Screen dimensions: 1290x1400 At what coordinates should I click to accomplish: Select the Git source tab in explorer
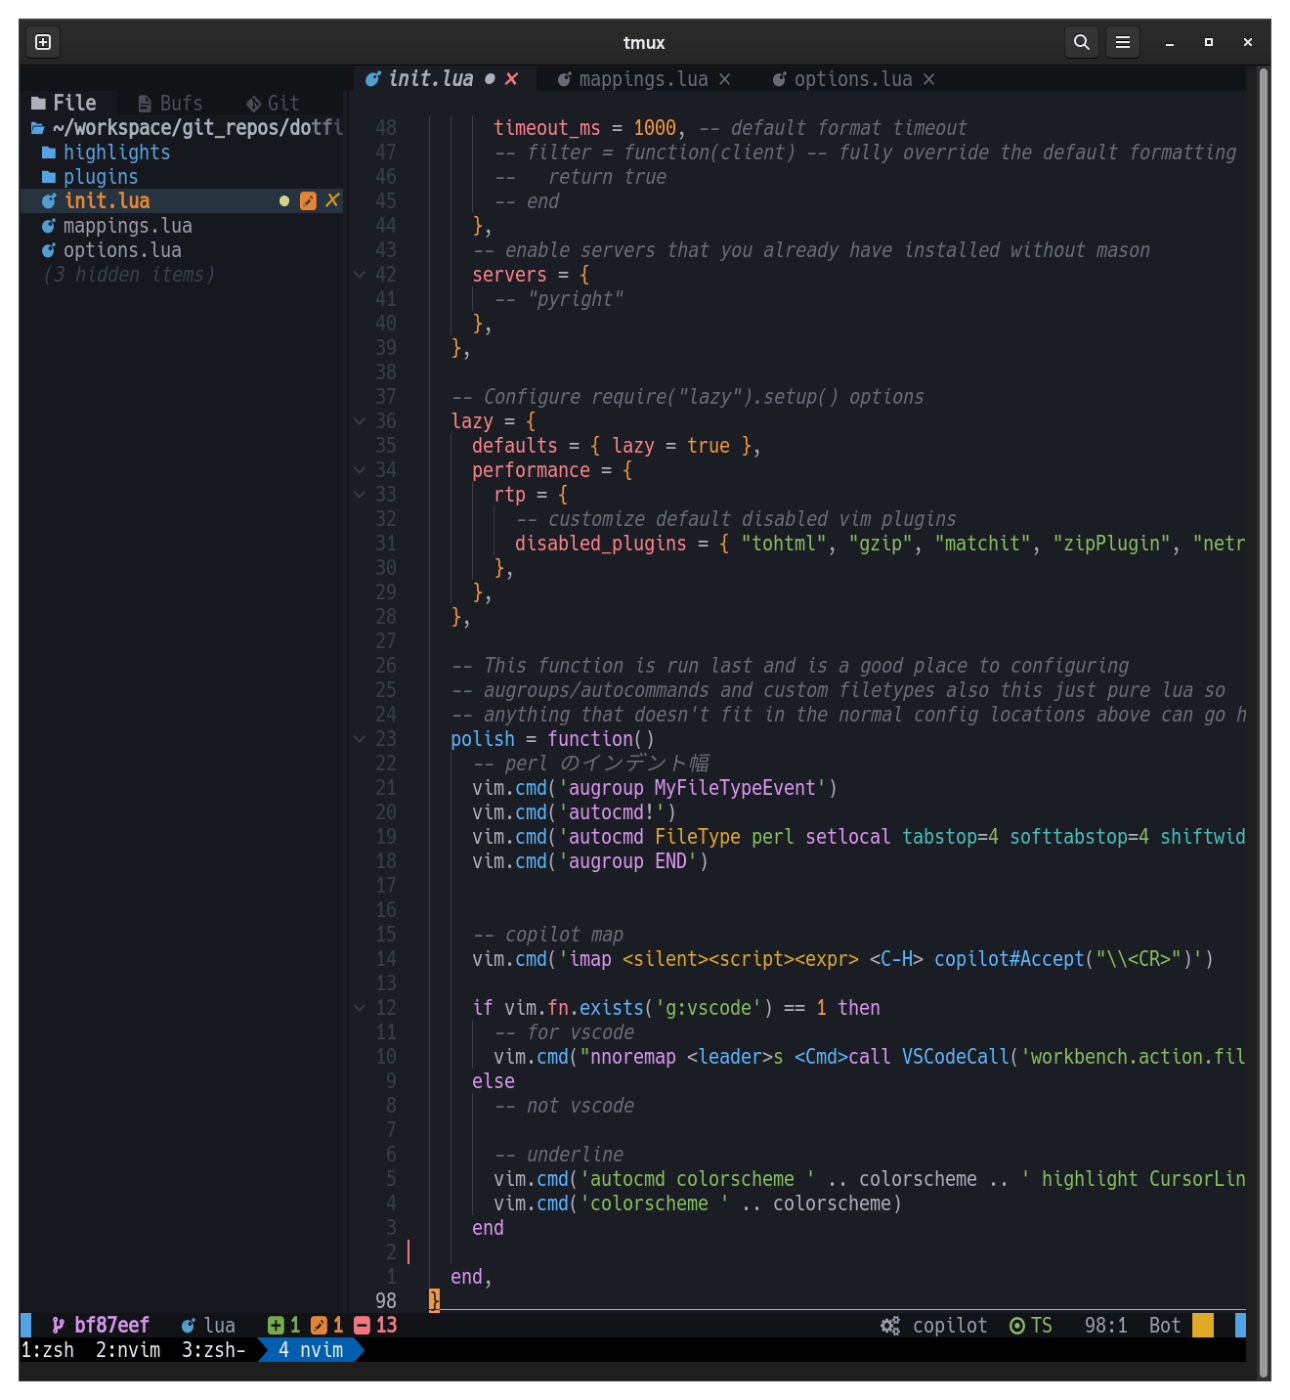tap(273, 103)
